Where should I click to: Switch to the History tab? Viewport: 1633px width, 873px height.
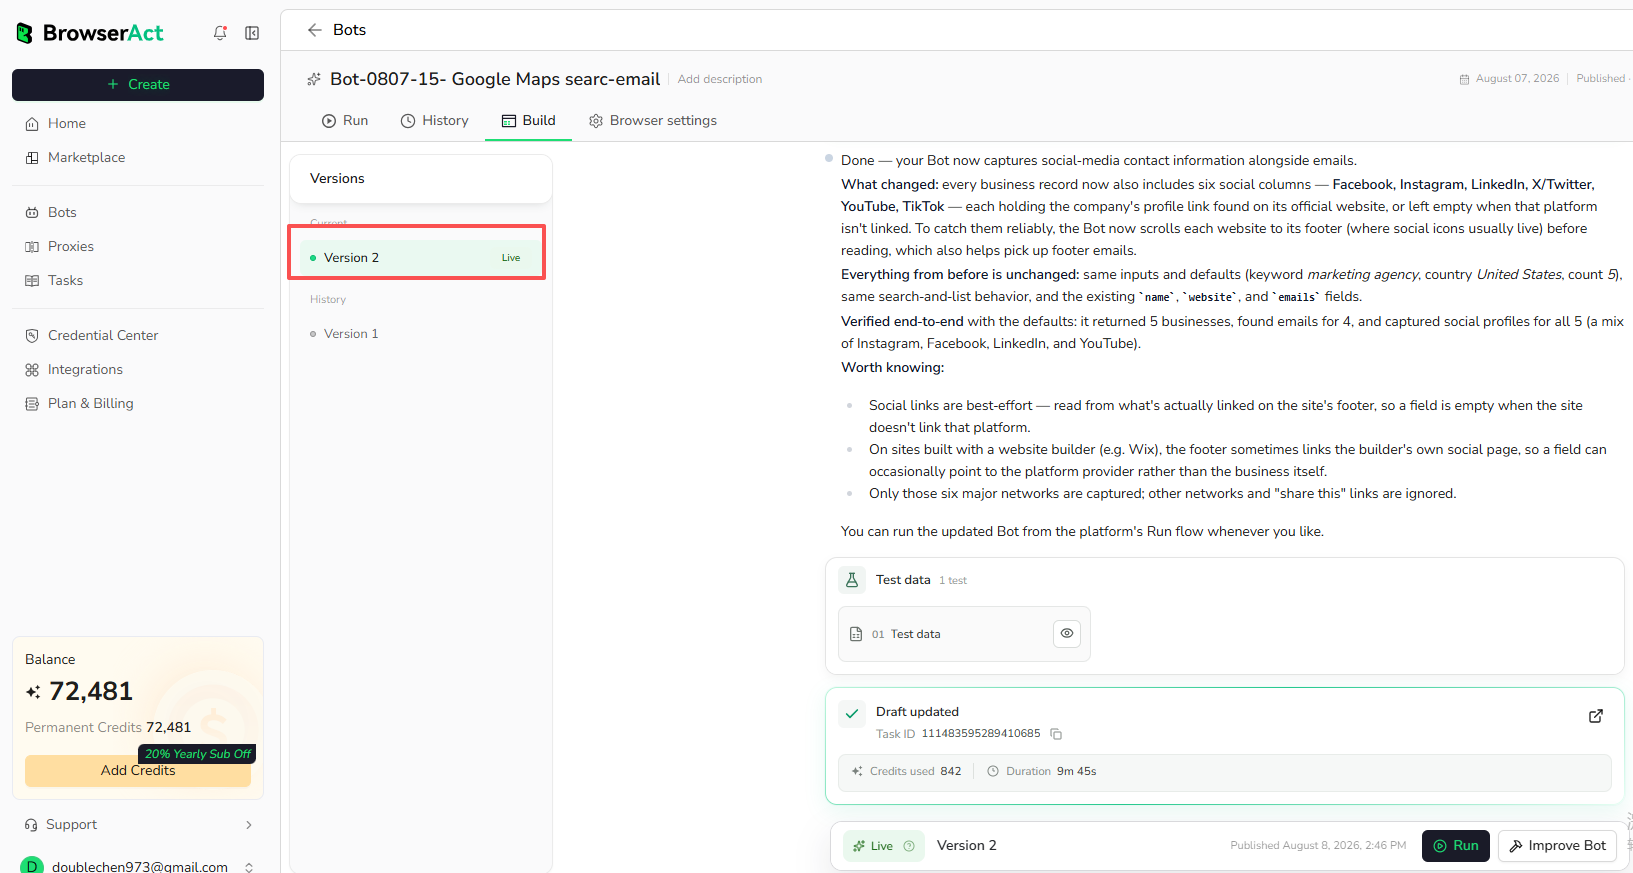point(434,121)
